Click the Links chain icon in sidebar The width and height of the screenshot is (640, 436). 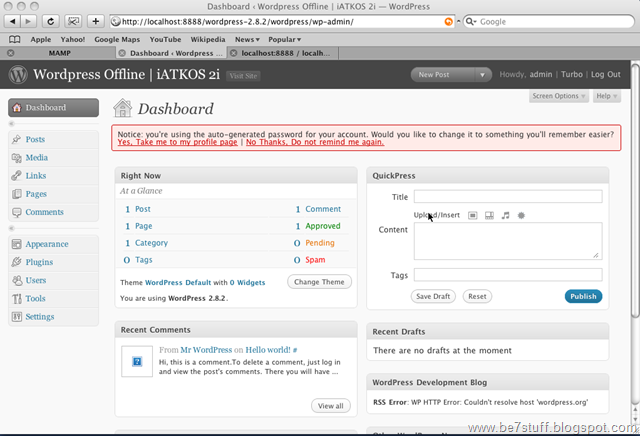(x=16, y=176)
